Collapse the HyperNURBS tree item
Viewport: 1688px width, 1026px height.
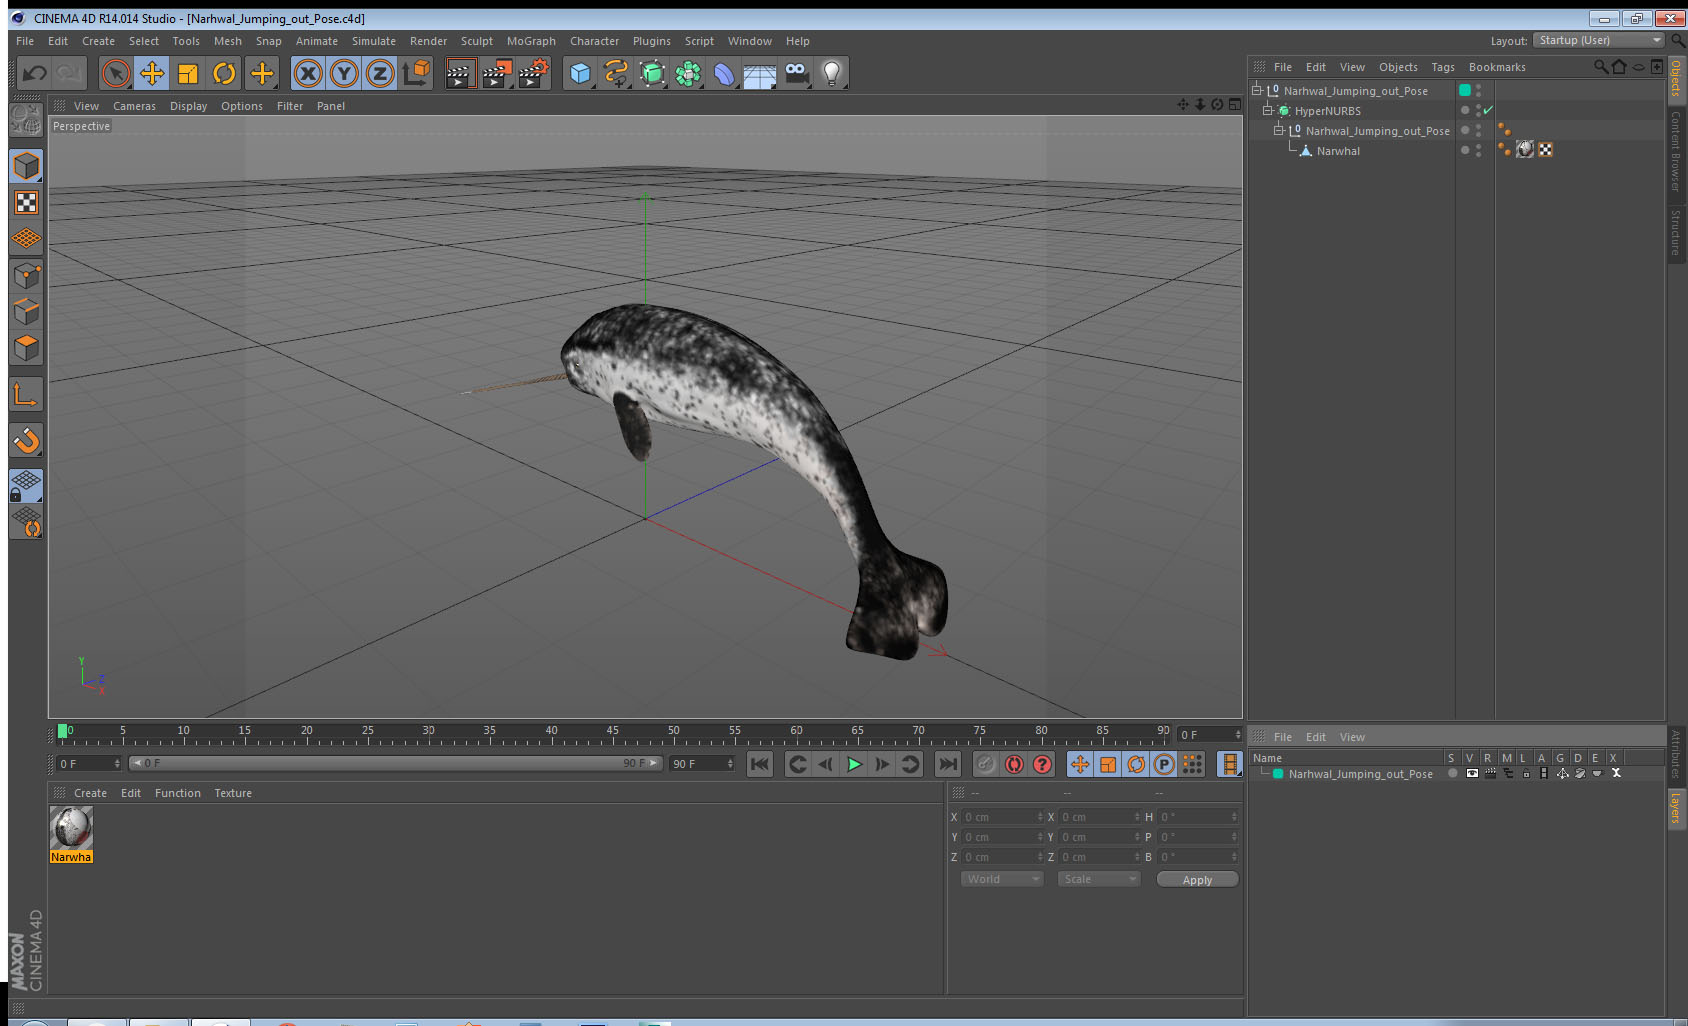point(1268,110)
